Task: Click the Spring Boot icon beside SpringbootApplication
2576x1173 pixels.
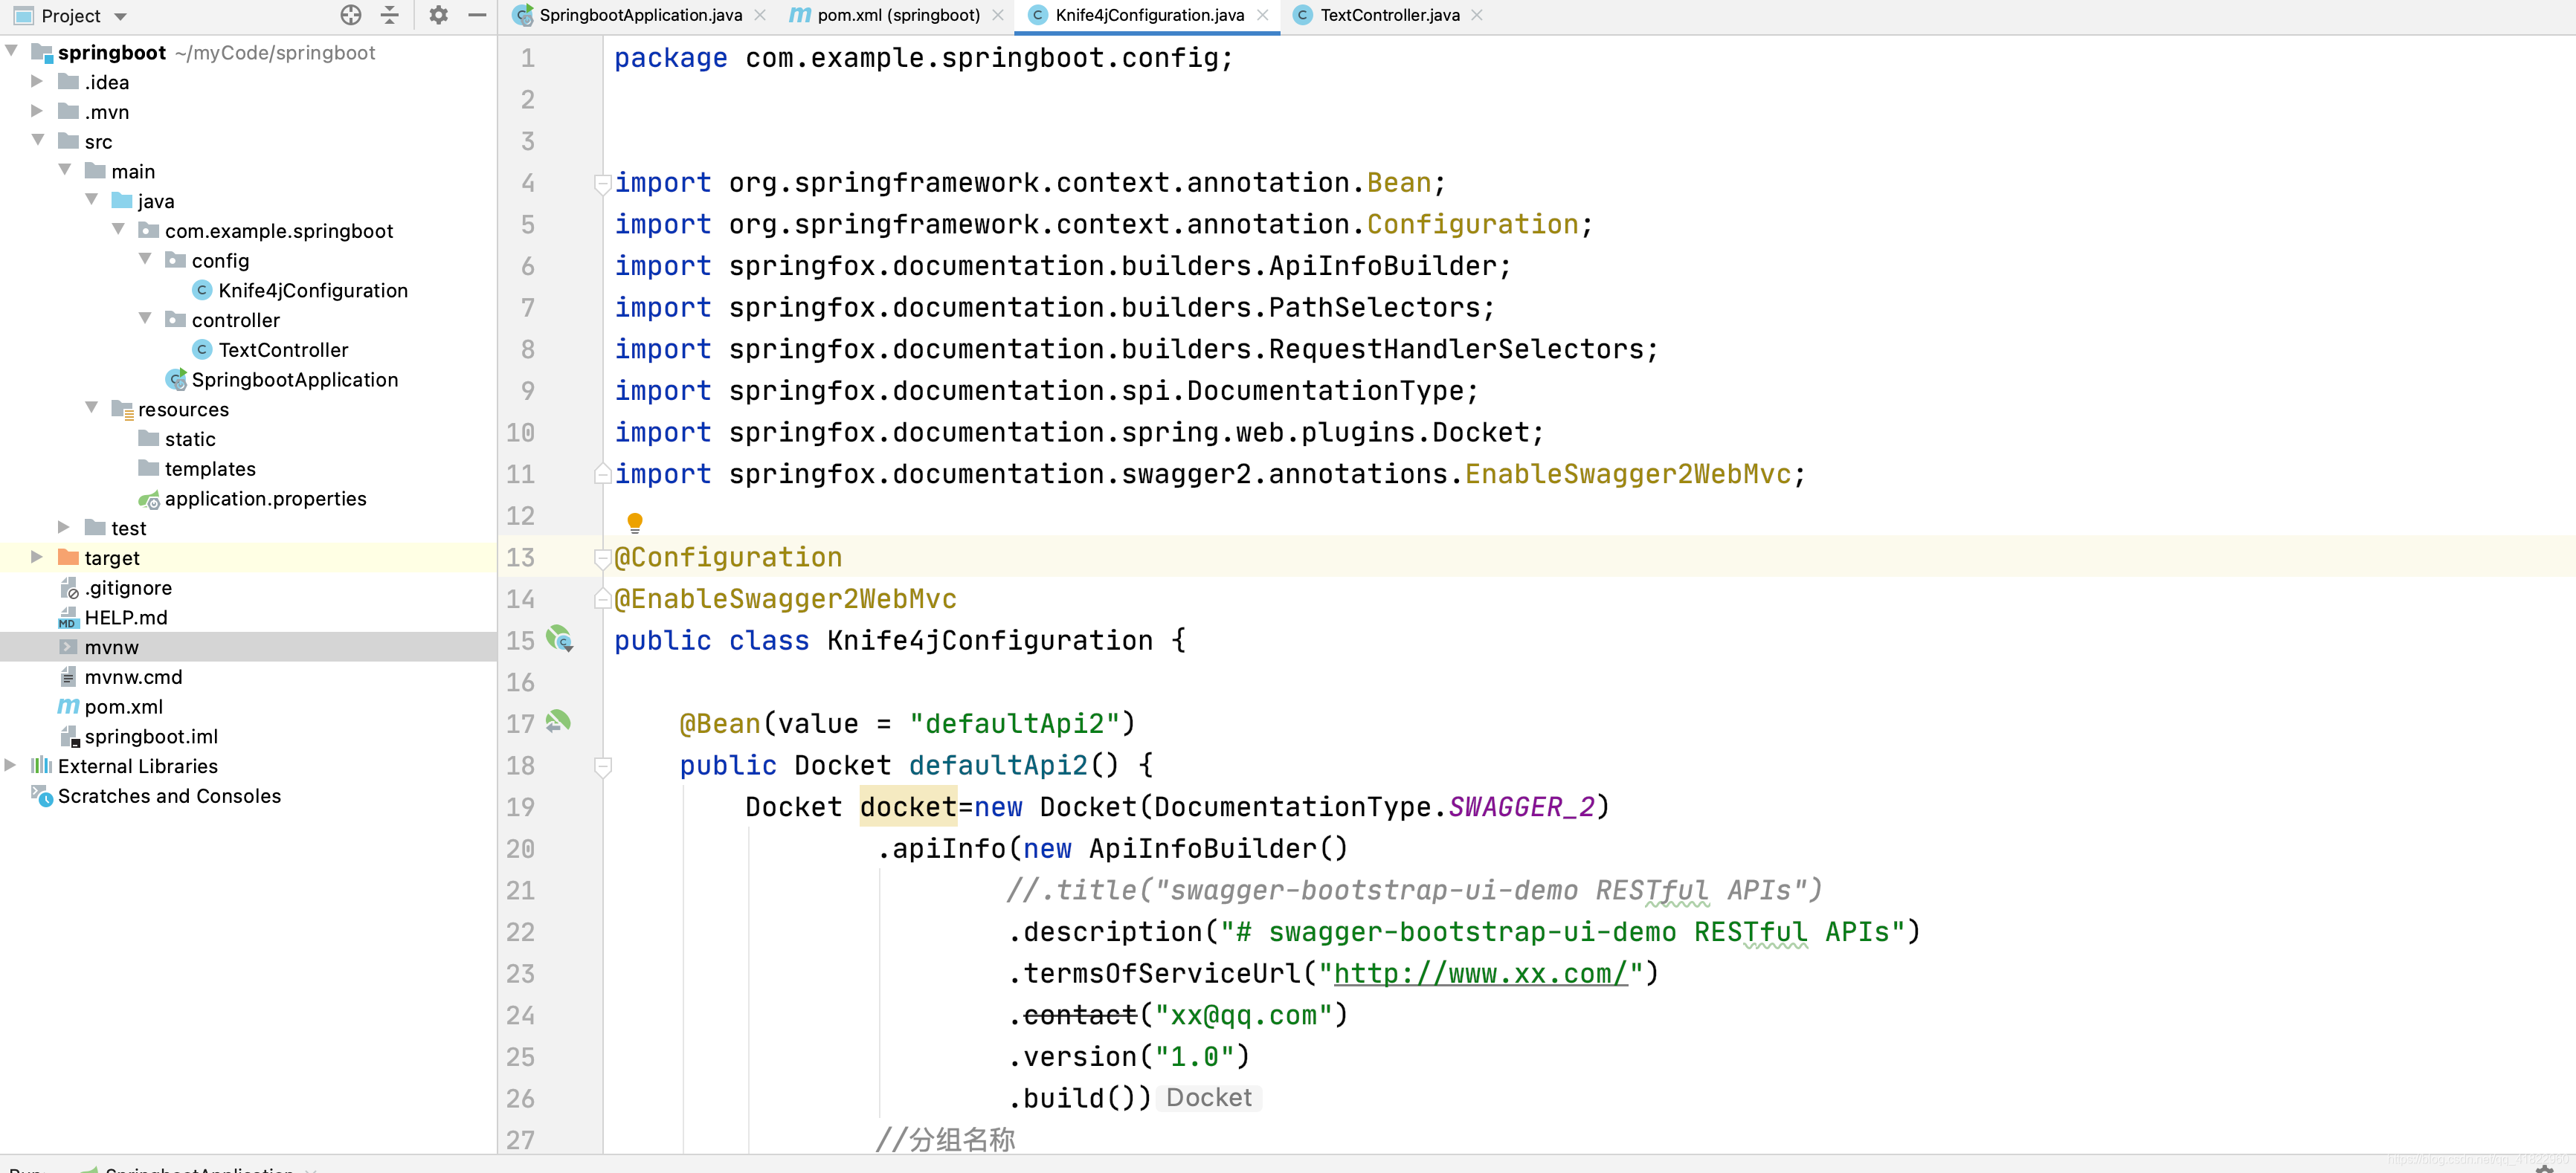Action: (x=177, y=379)
